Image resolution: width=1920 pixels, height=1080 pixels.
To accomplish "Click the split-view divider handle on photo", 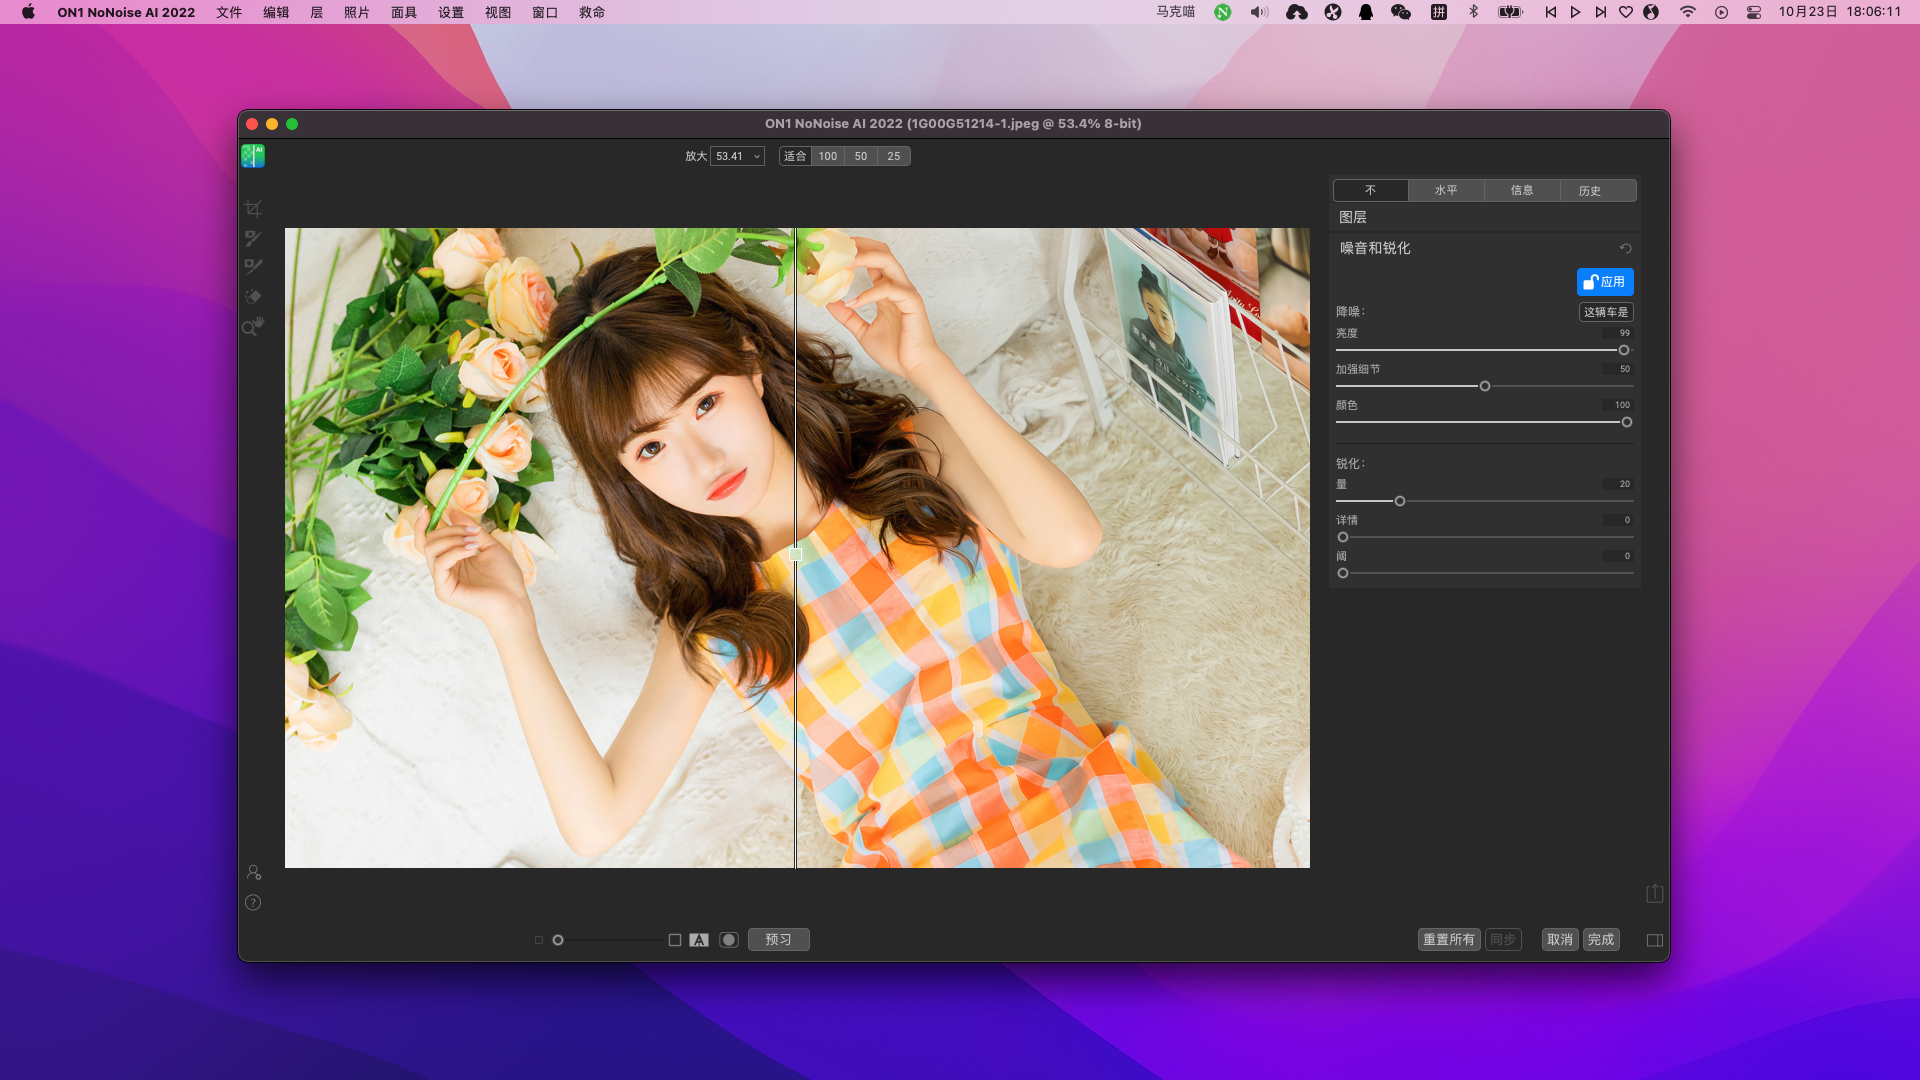I will pos(796,554).
